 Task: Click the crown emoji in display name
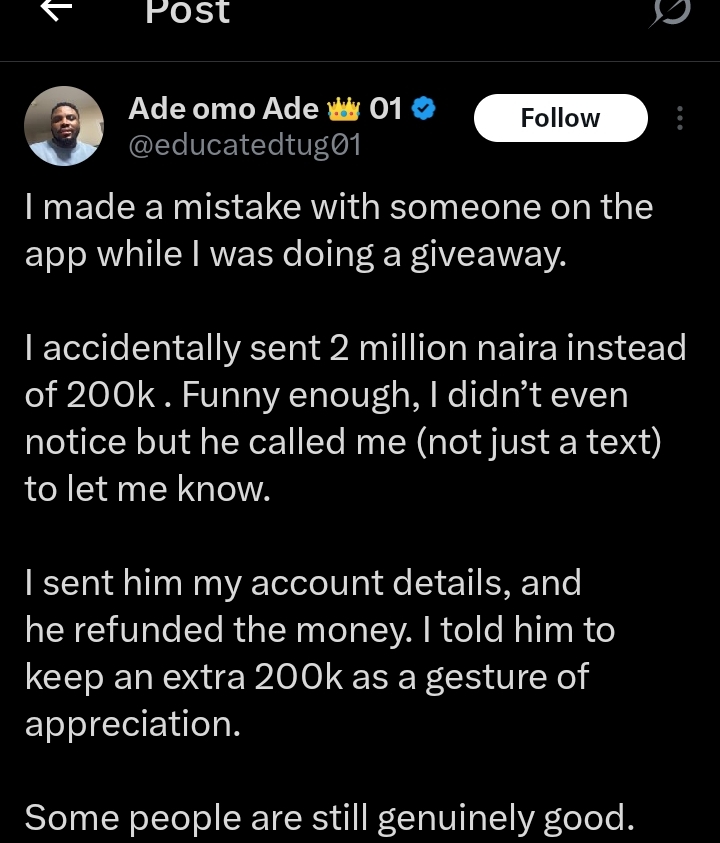(x=344, y=109)
